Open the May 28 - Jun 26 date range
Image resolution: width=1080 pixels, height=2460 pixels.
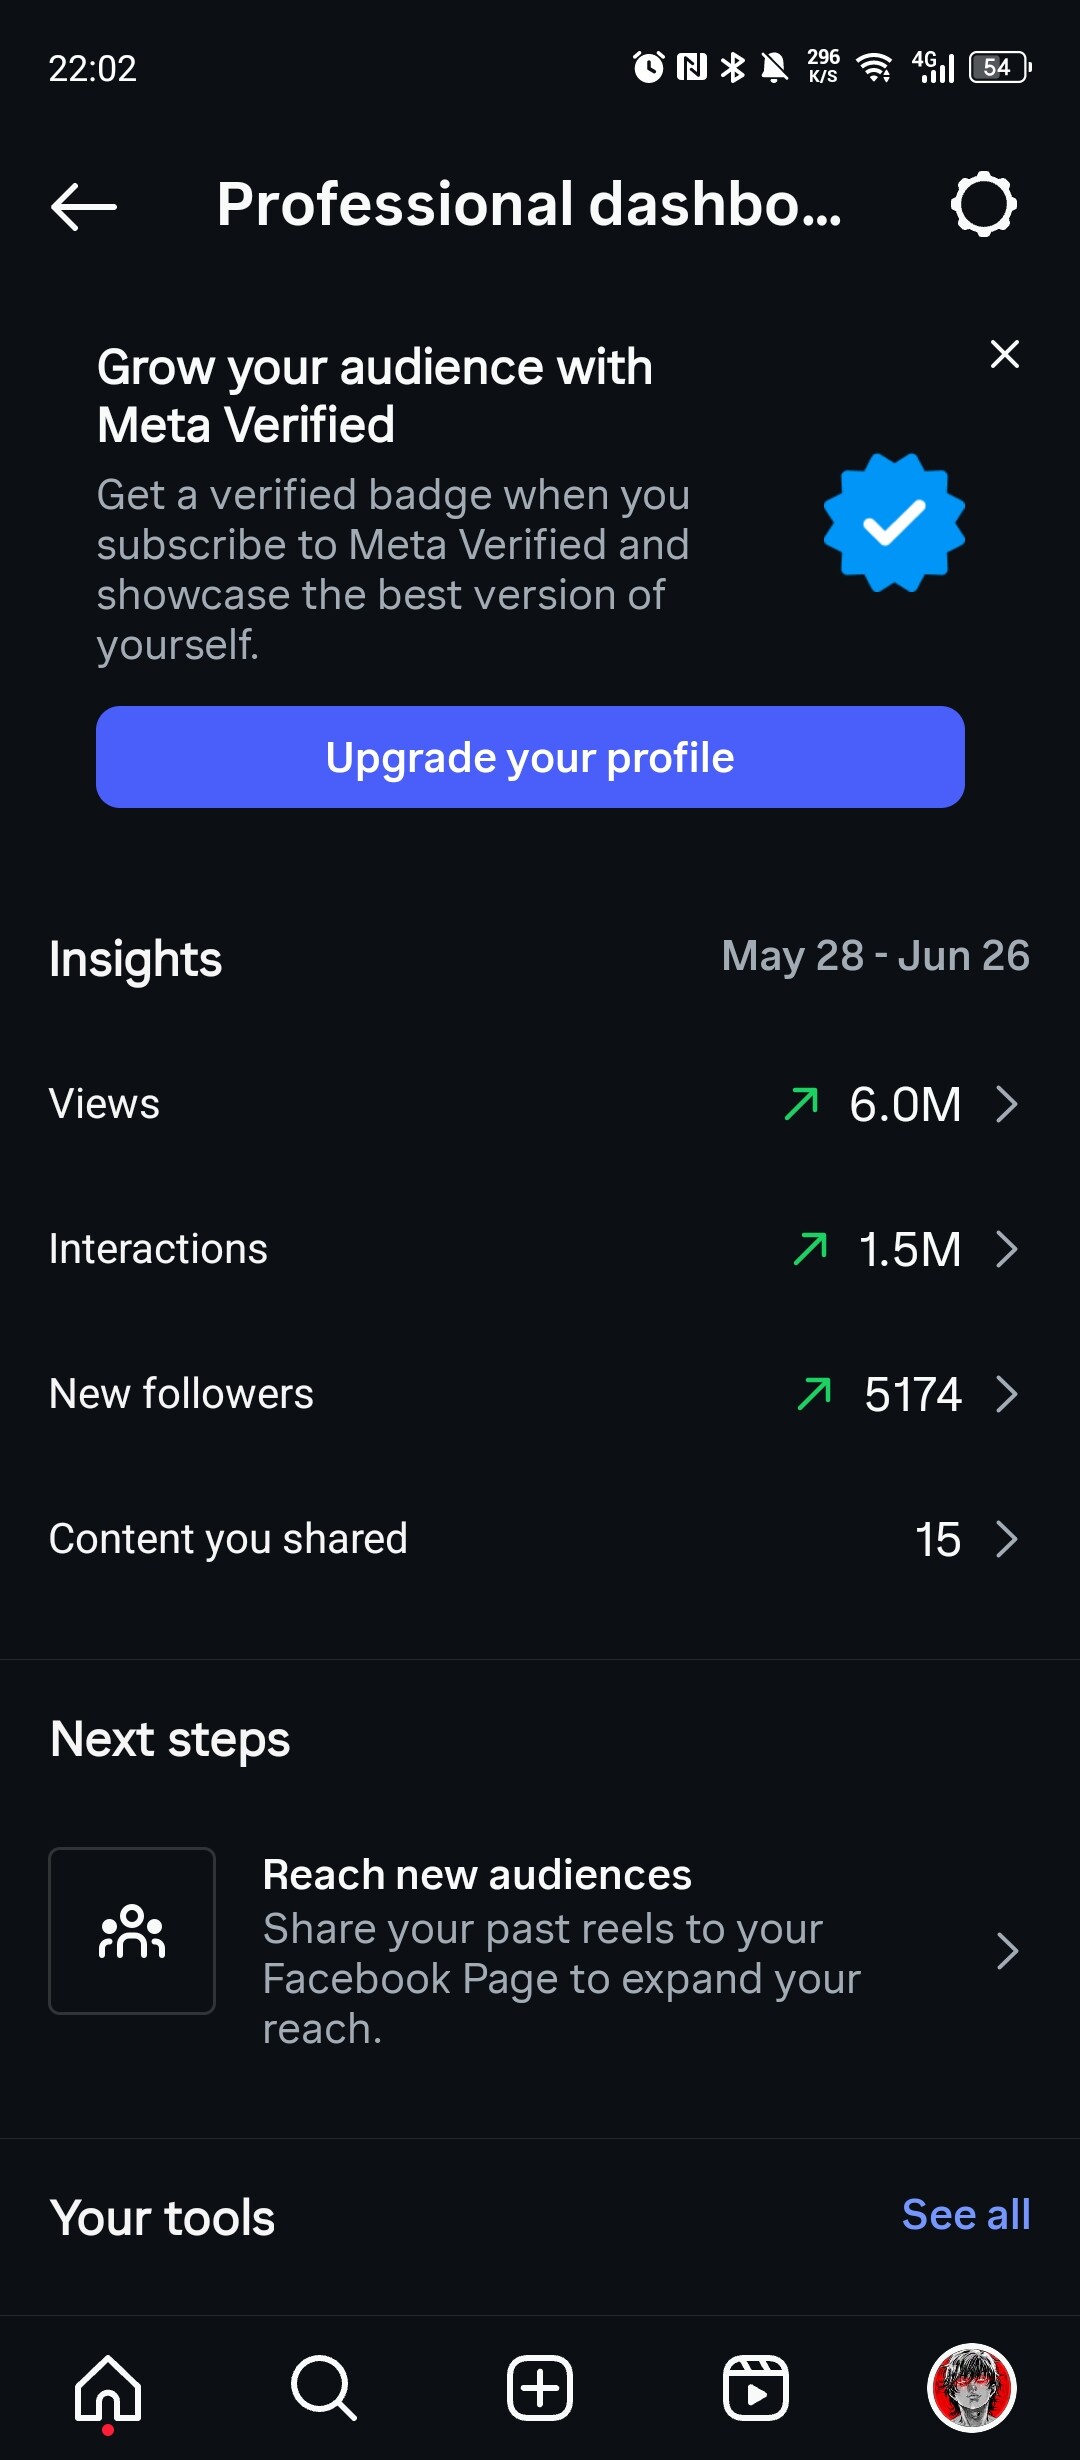coord(875,956)
